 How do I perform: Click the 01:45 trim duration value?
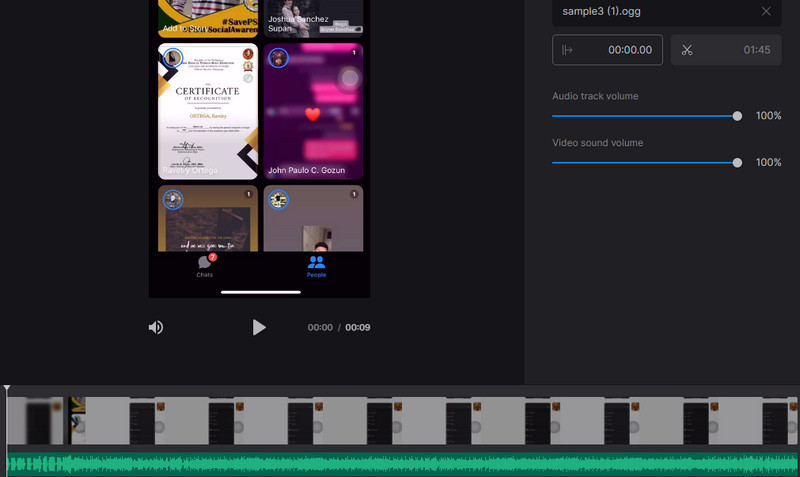point(757,50)
